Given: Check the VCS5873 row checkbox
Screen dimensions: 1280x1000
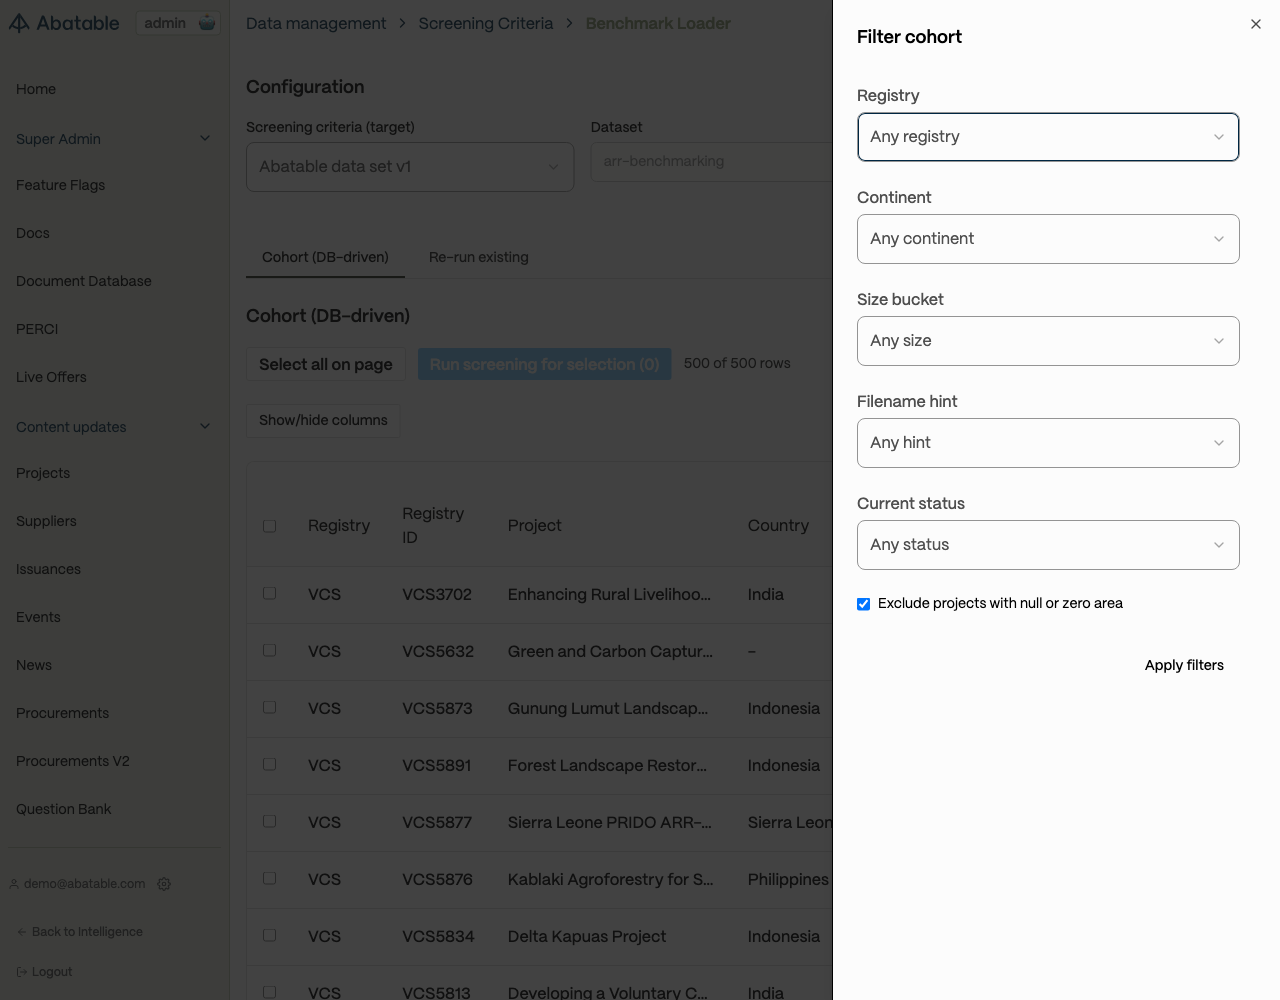Looking at the screenshot, I should tap(269, 707).
